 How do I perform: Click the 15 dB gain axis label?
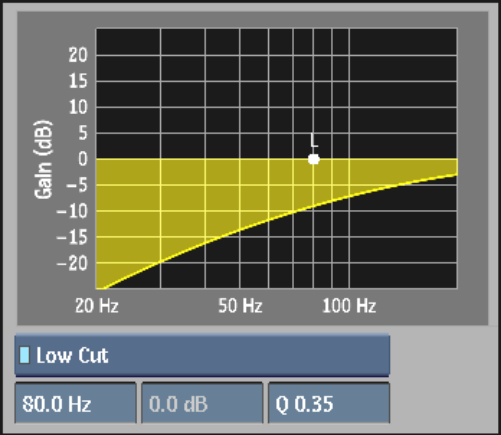(78, 81)
